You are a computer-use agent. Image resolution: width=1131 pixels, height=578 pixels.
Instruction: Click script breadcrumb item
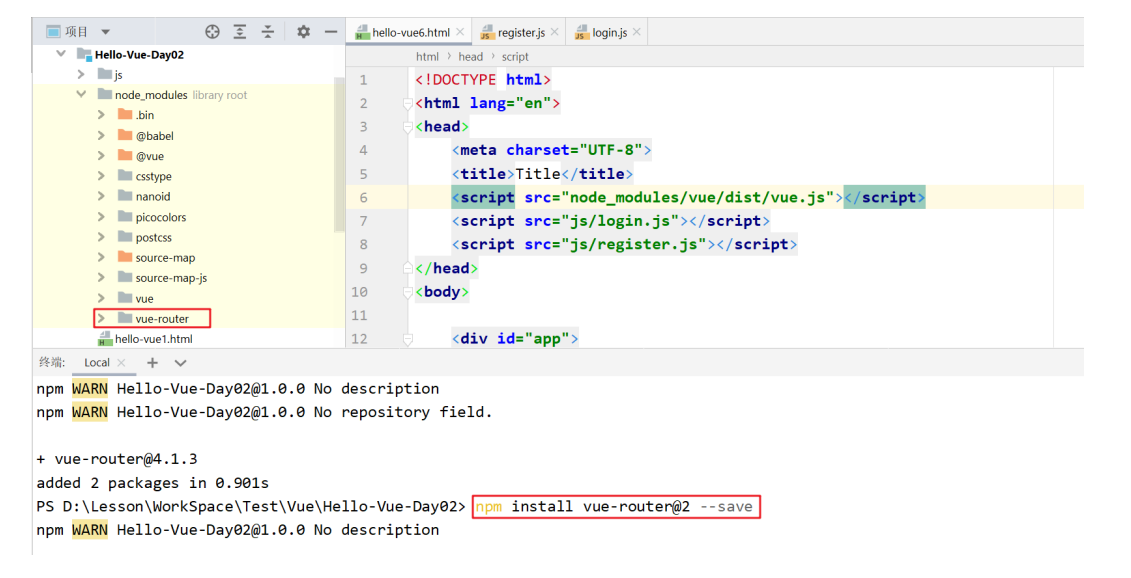click(515, 56)
